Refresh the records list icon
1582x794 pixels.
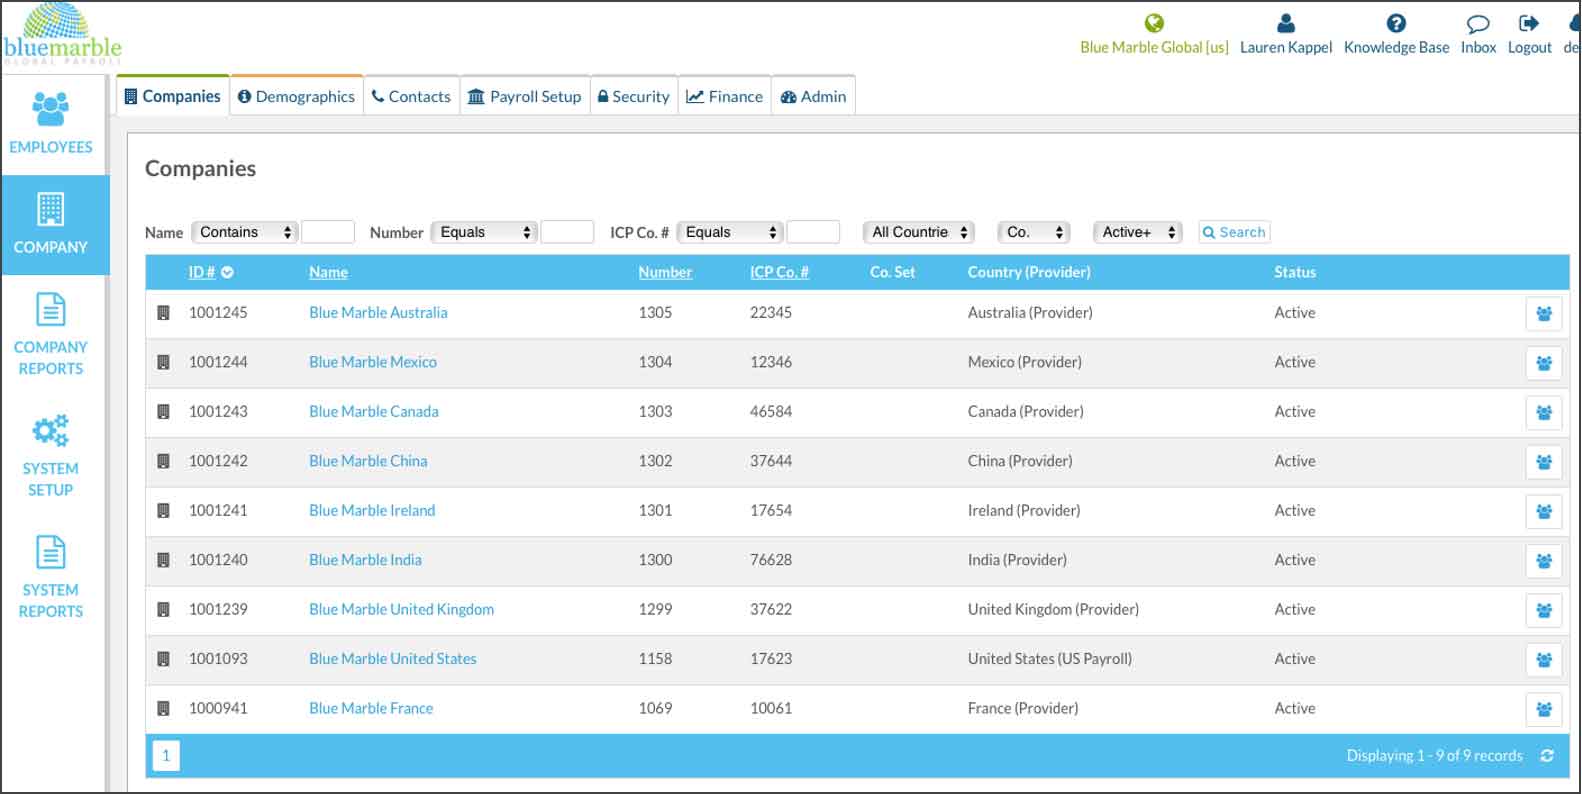click(1547, 756)
